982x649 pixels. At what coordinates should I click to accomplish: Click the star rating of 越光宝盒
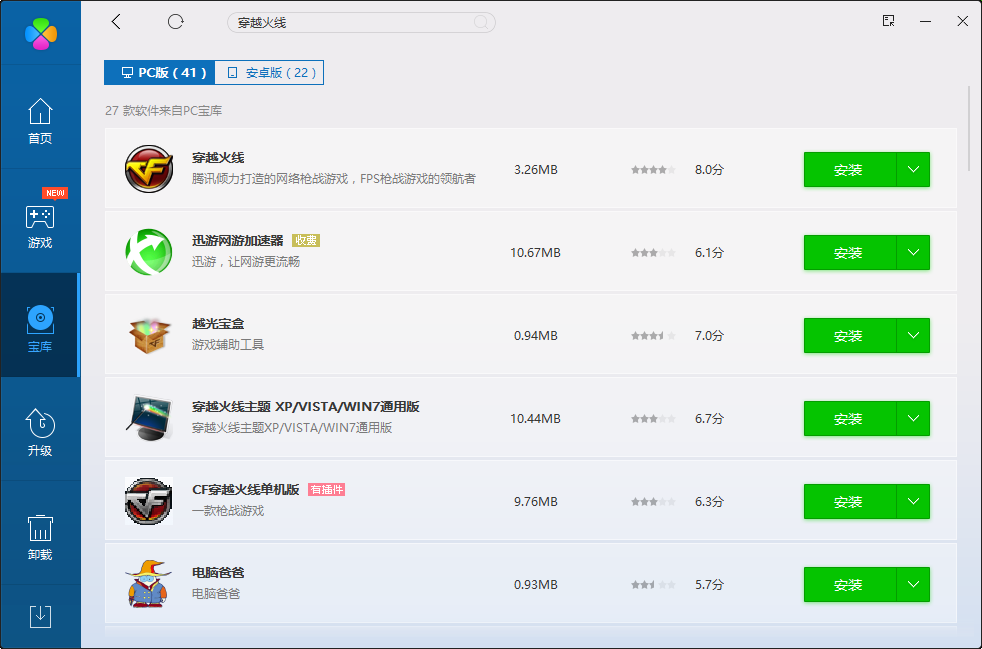click(653, 336)
